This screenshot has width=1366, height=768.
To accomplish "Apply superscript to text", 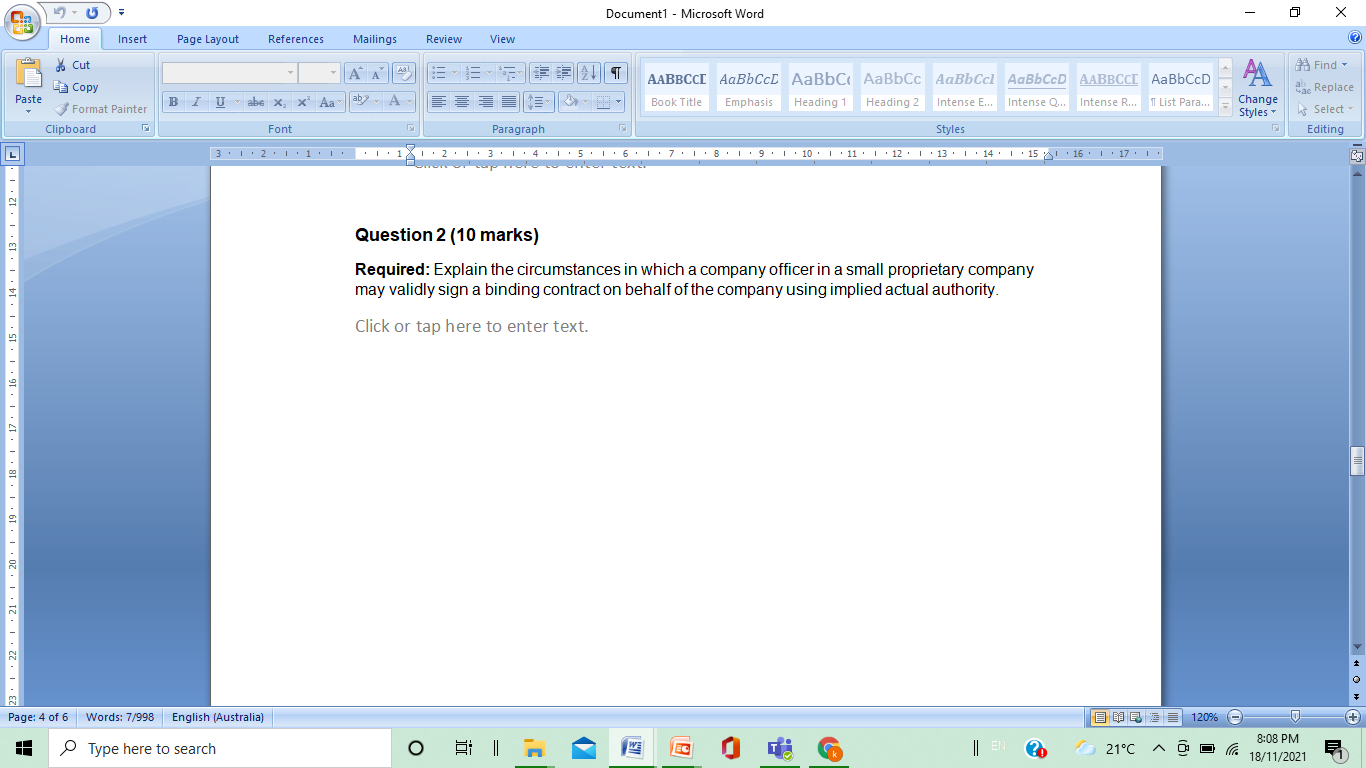I will click(303, 101).
